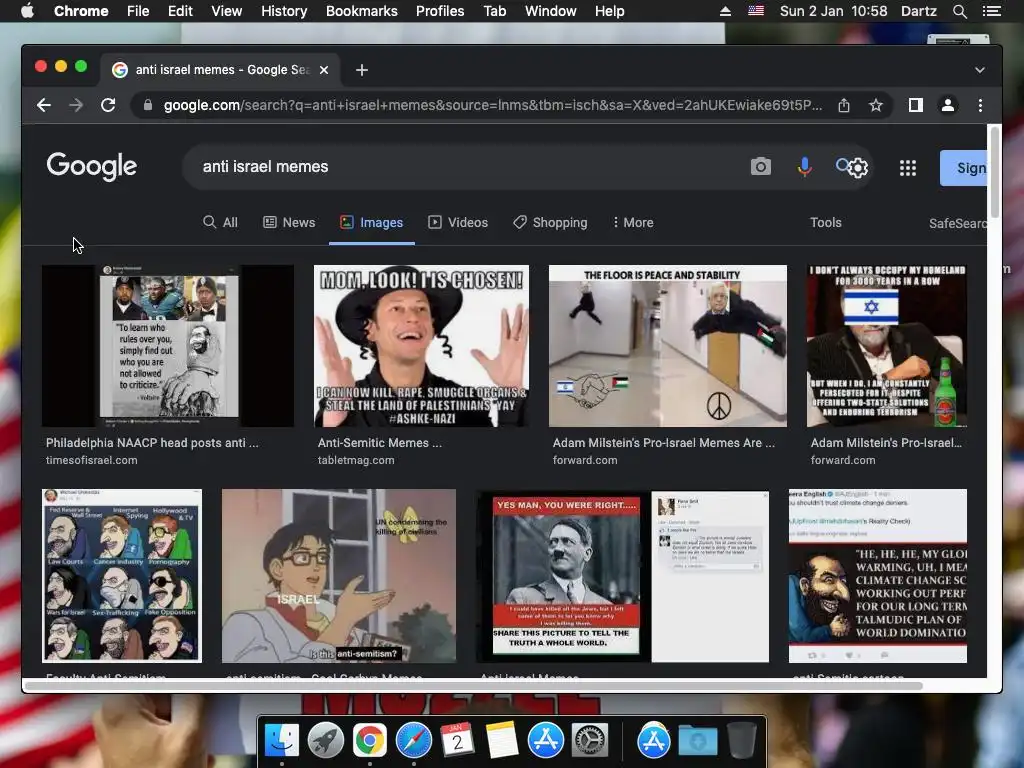Screen dimensions: 1024x768
Task: Open Finder from the Dock
Action: point(281,741)
